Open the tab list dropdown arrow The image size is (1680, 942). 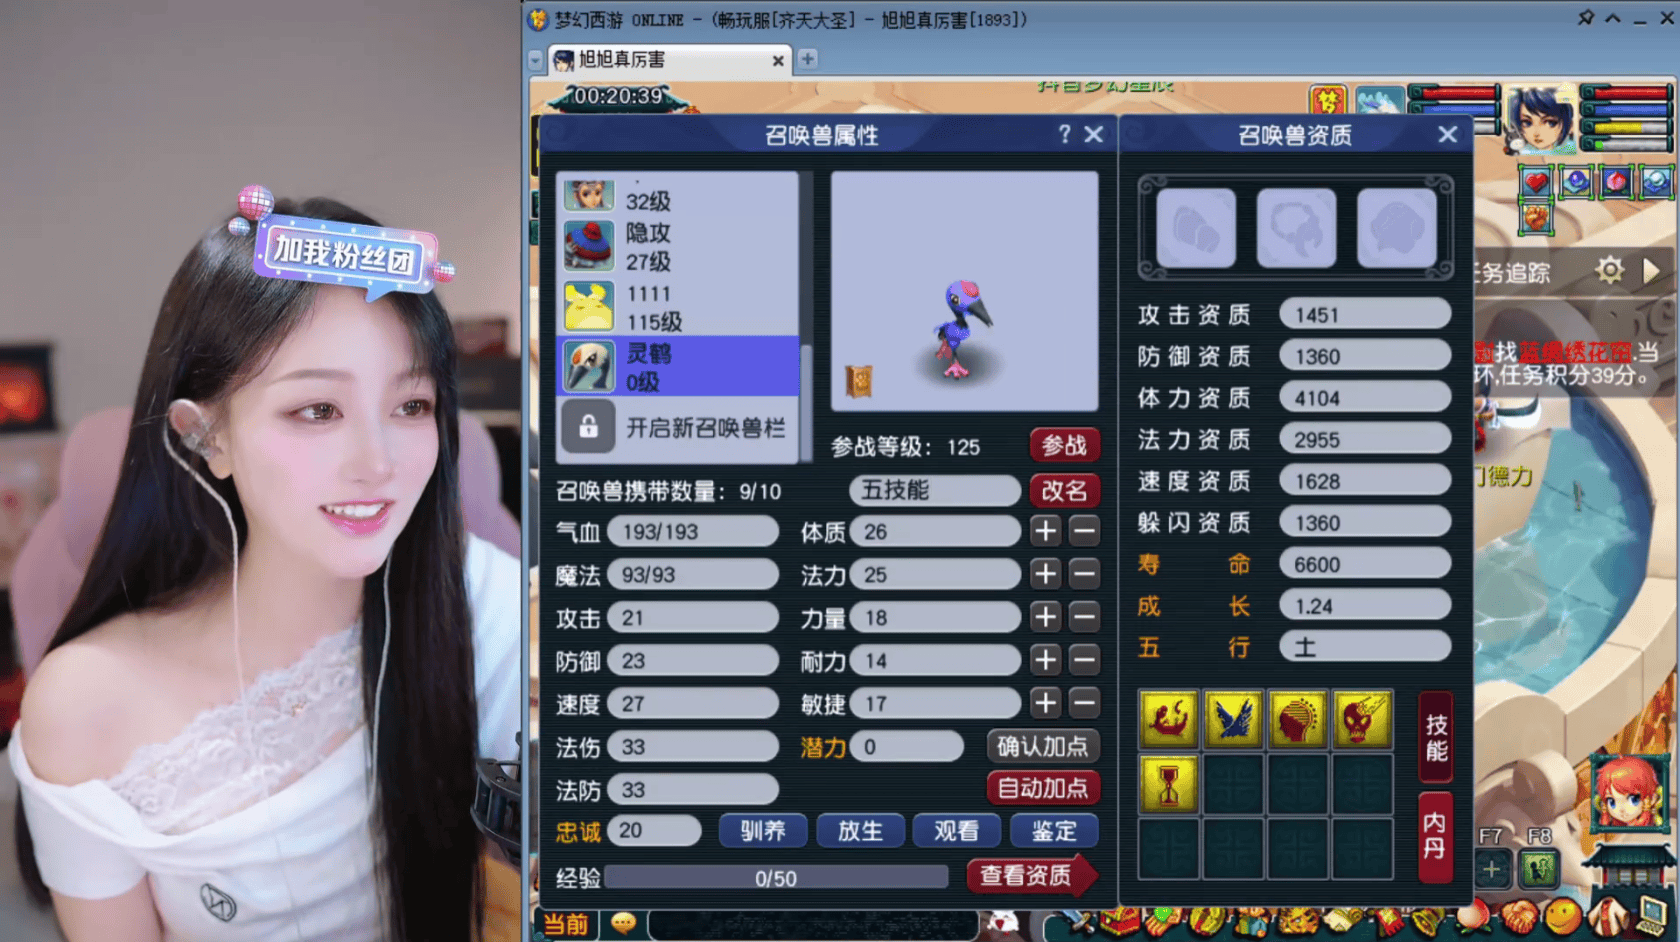click(535, 60)
